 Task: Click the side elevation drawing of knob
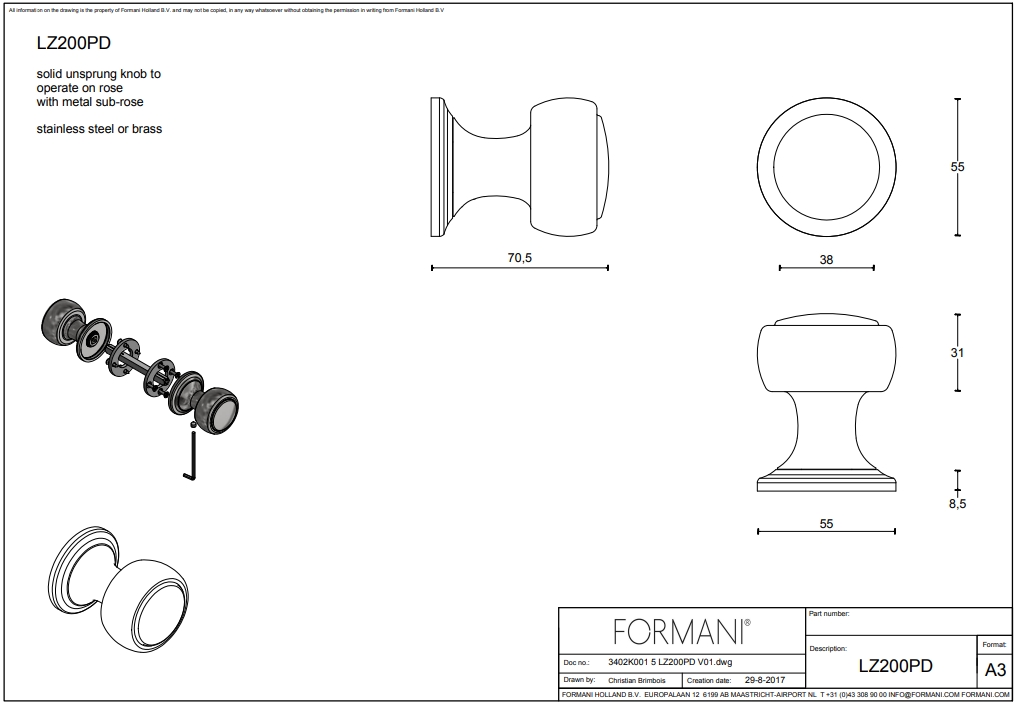[x=520, y=167]
